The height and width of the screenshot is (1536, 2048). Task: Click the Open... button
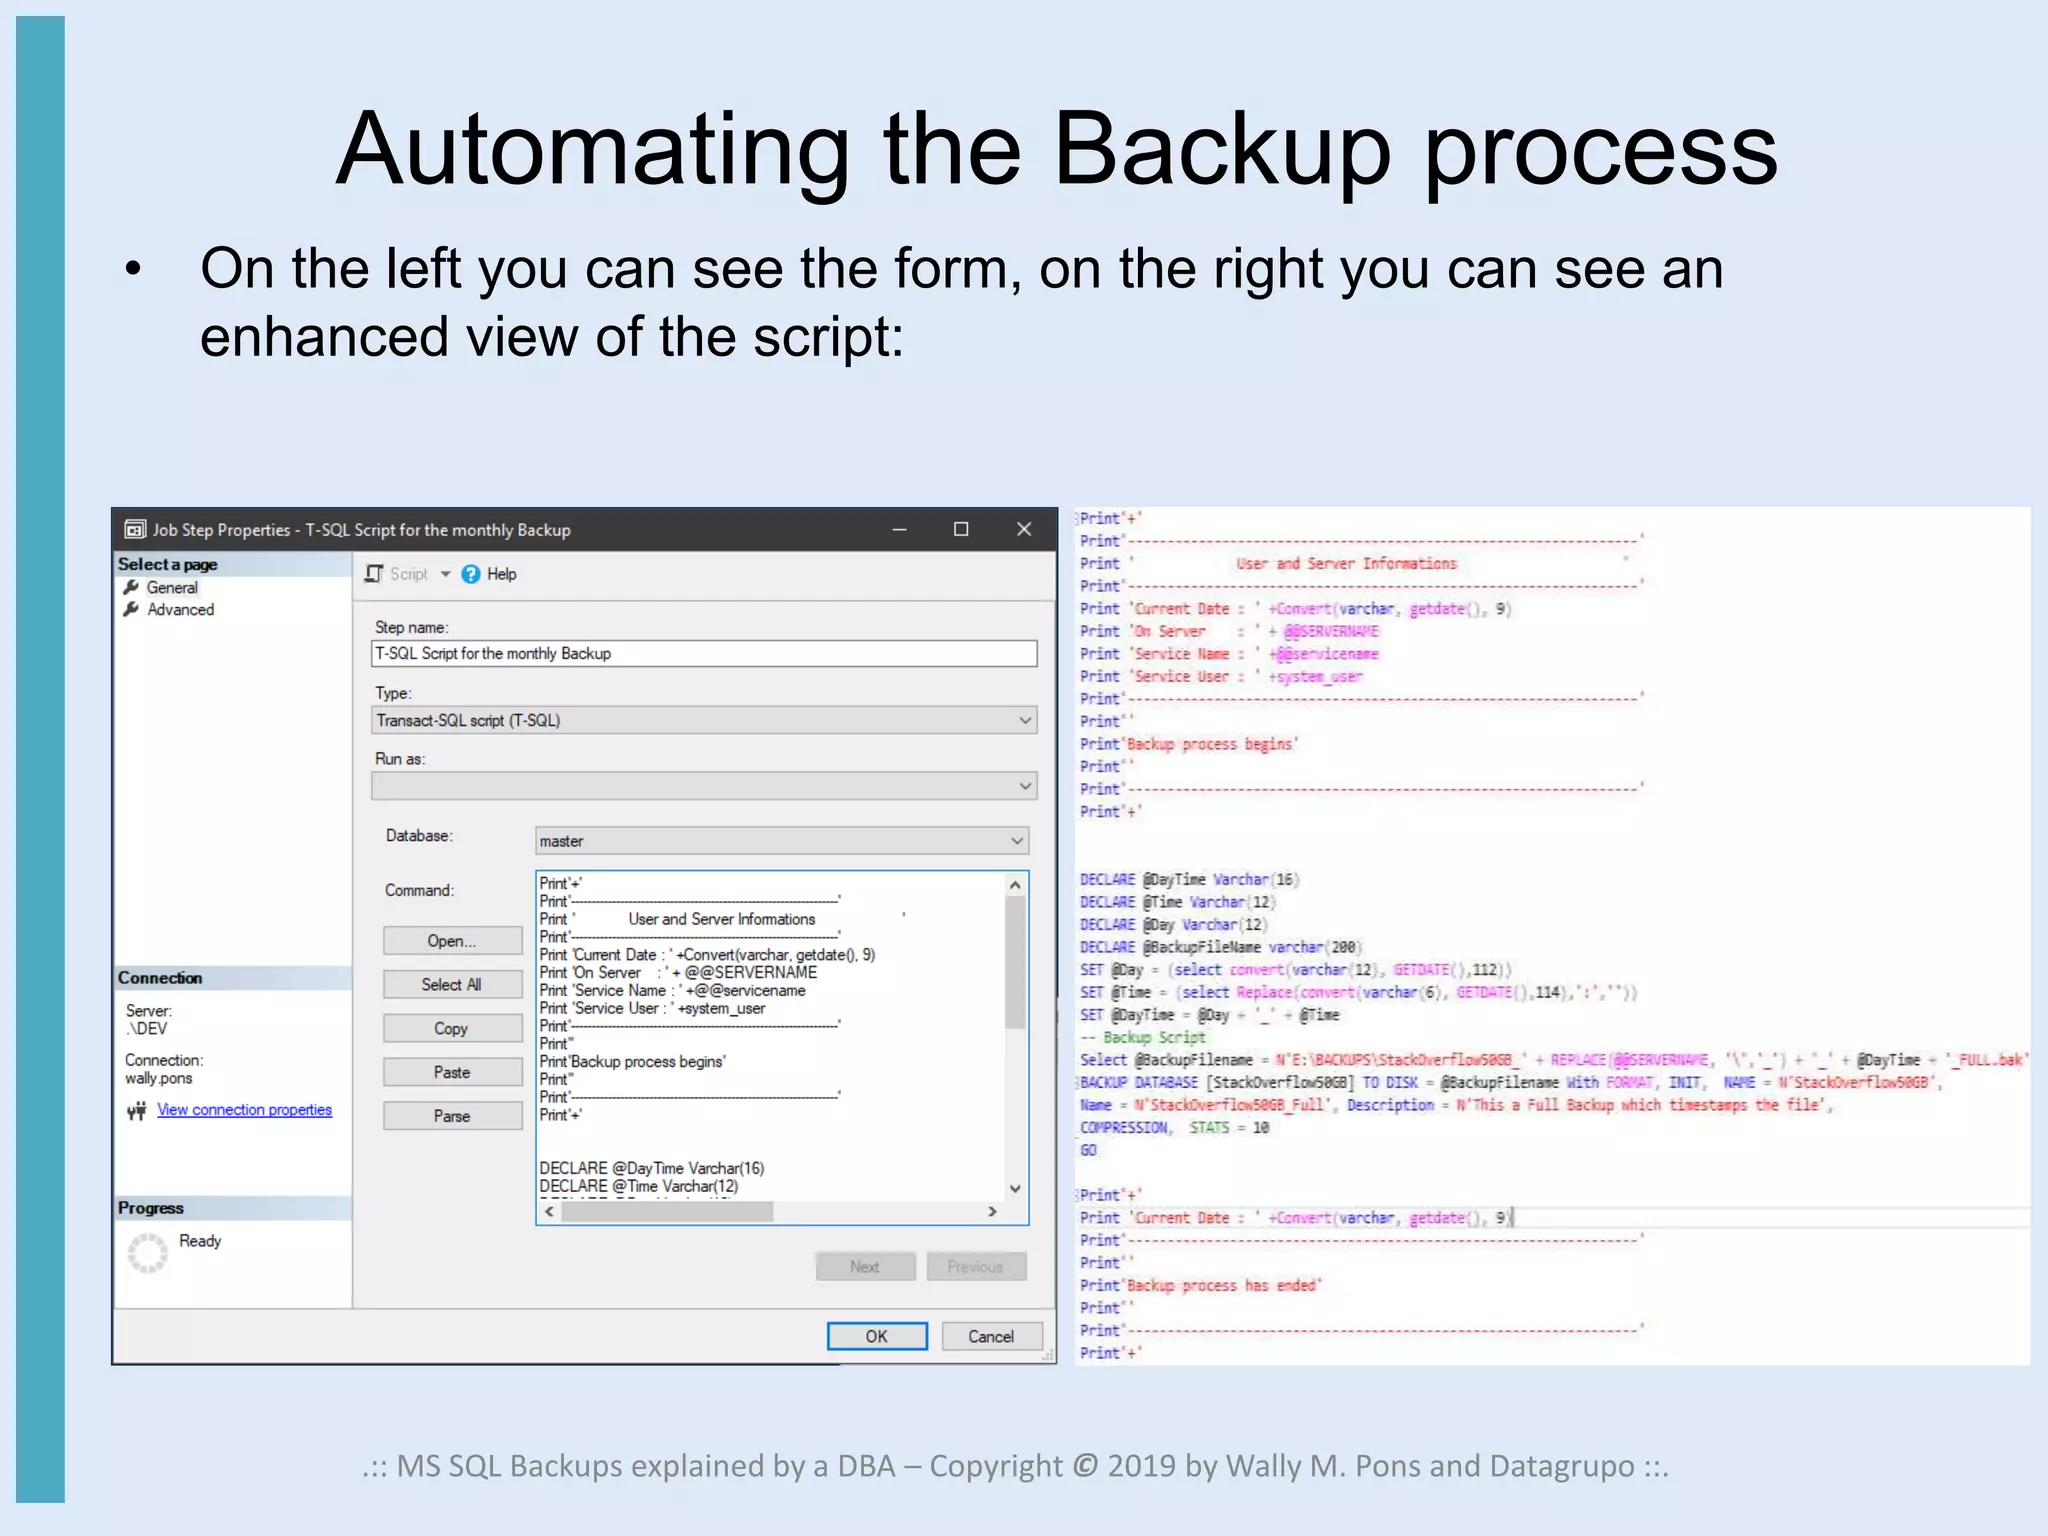pos(452,941)
